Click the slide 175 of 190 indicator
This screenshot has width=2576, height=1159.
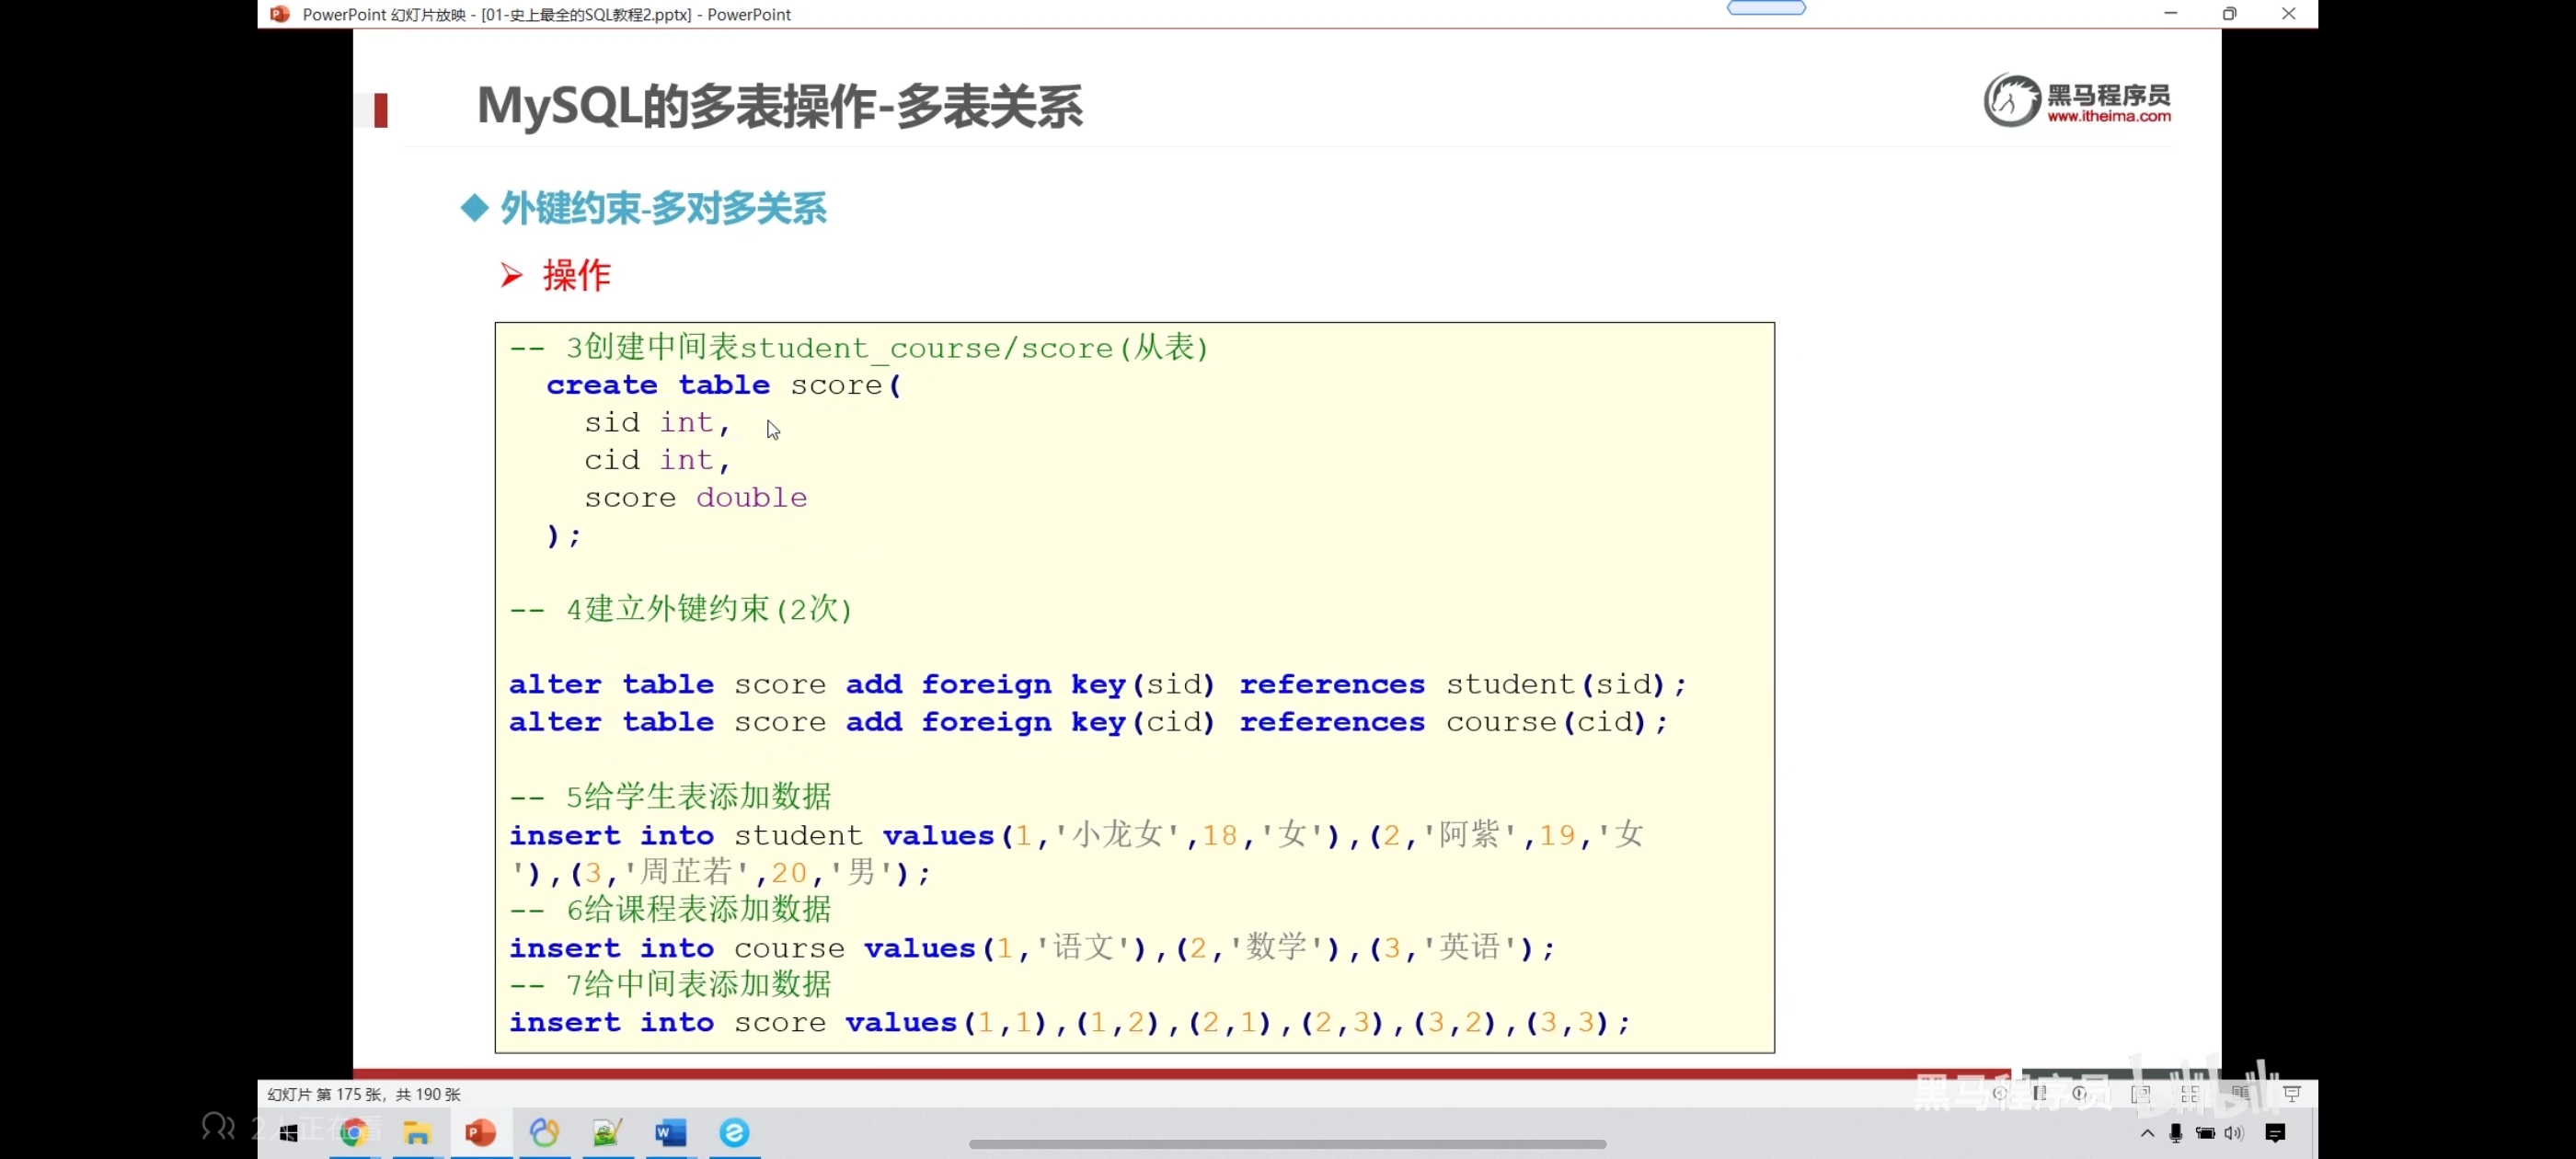(x=364, y=1094)
